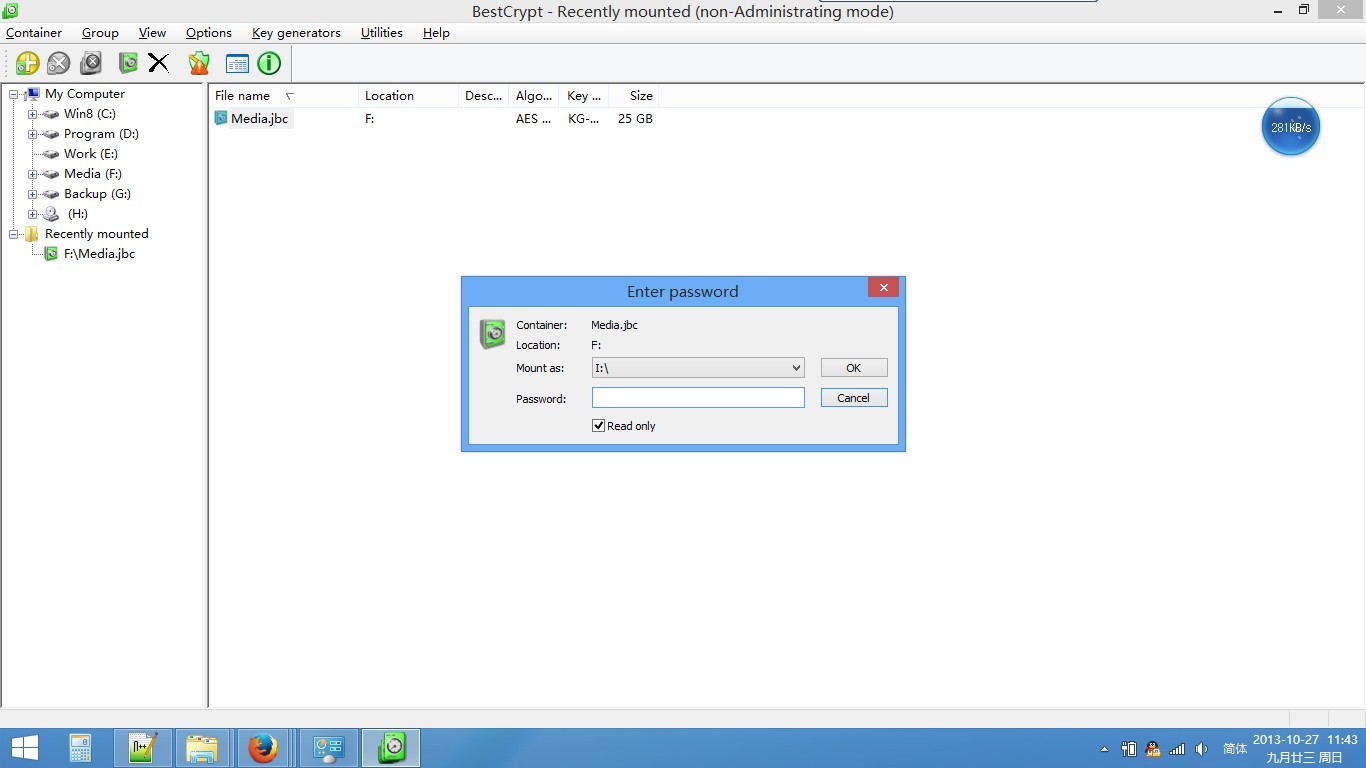Open the View menu
Viewport: 1366px width, 768px height.
152,33
